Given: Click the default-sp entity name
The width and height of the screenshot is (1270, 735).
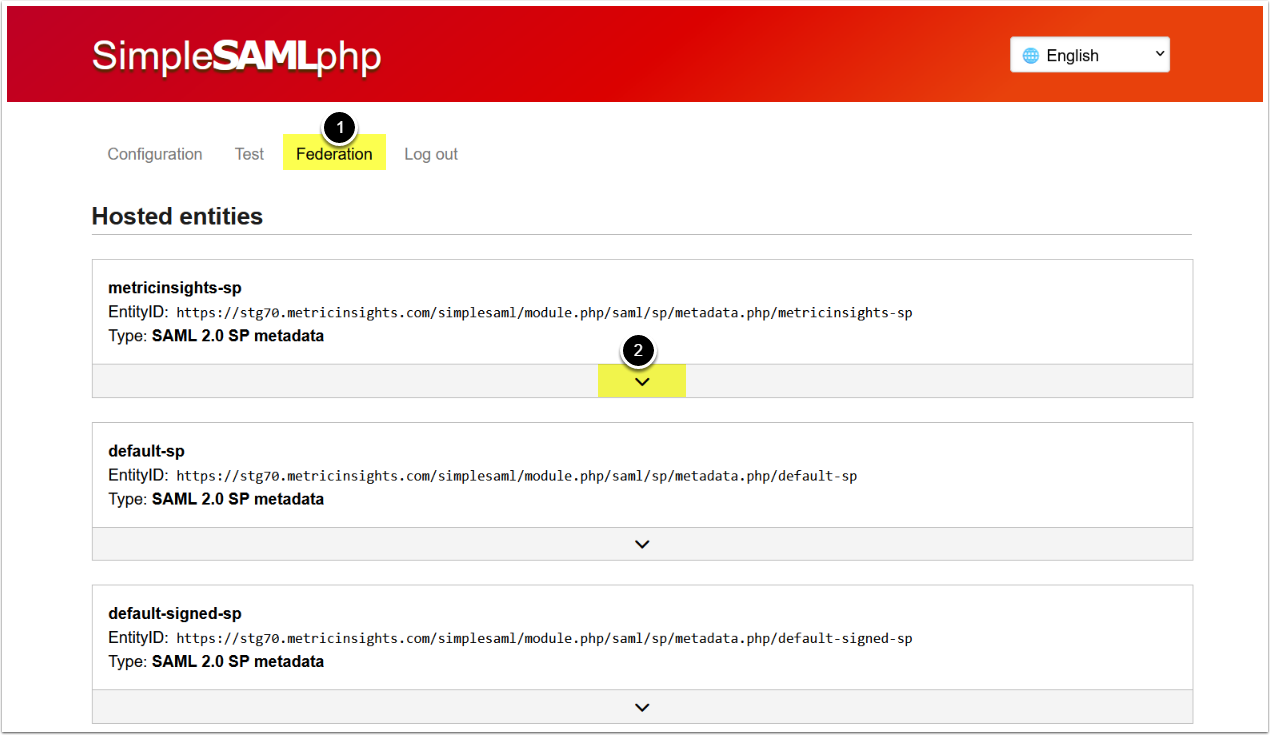Looking at the screenshot, I should [146, 451].
